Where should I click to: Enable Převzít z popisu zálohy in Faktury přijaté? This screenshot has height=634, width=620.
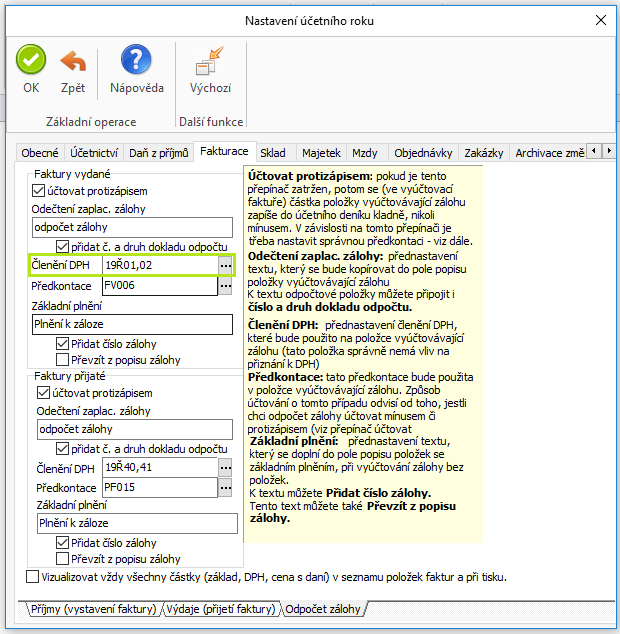[x=62, y=558]
